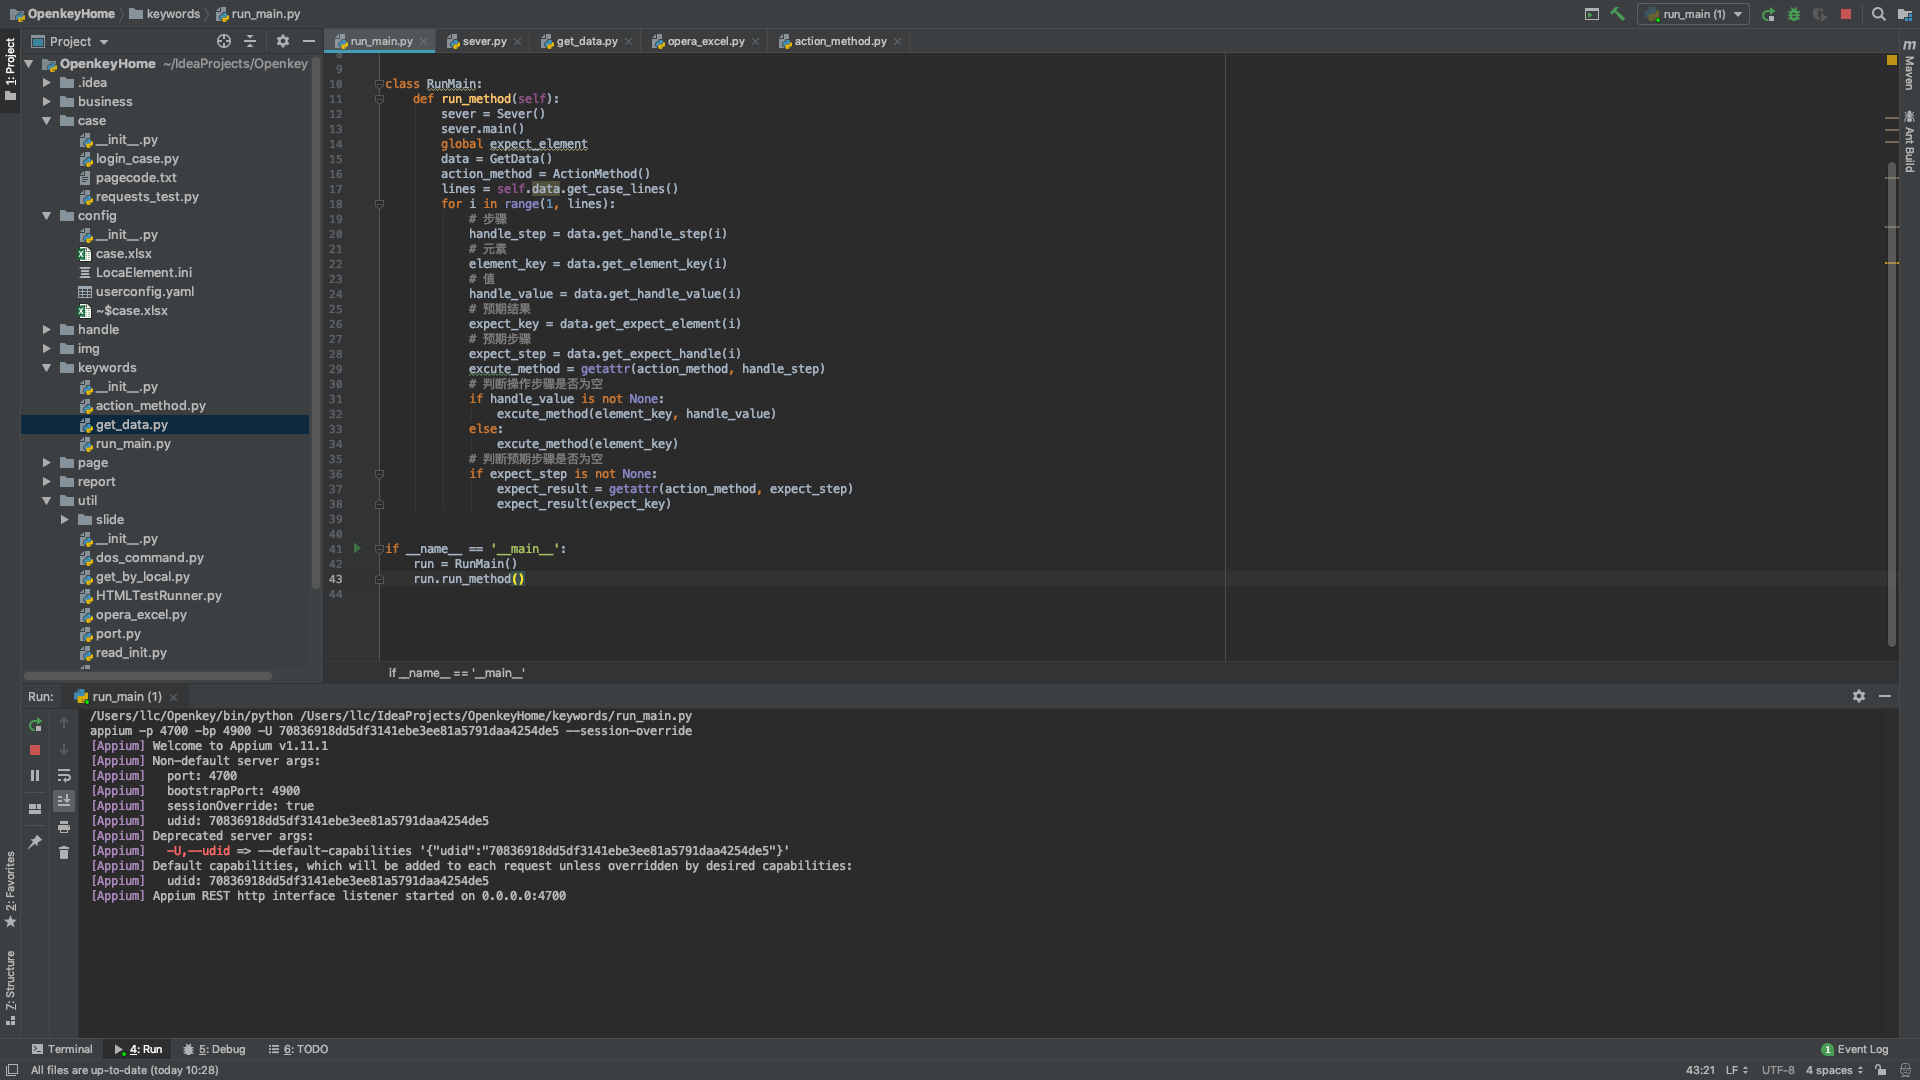Viewport: 1920px width, 1080px height.
Task: Toggle the Ant Build side panel
Action: (x=1909, y=141)
